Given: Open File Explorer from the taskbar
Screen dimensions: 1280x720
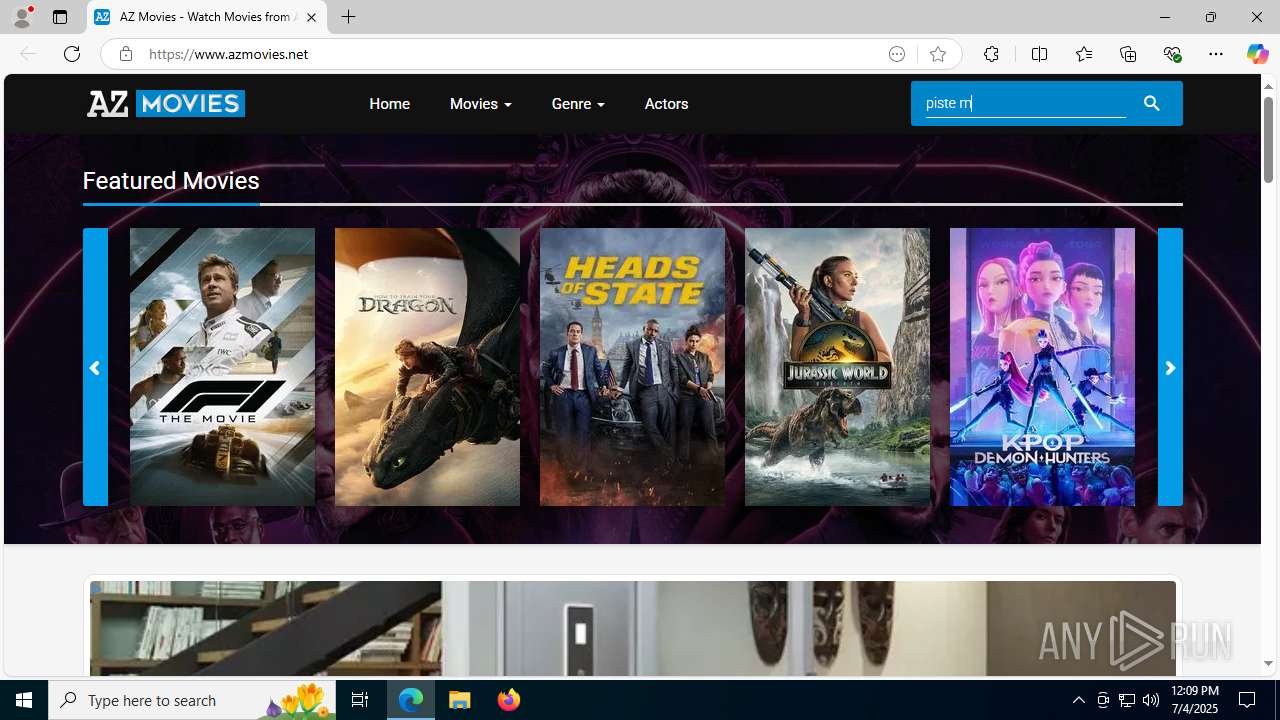Looking at the screenshot, I should (x=460, y=700).
